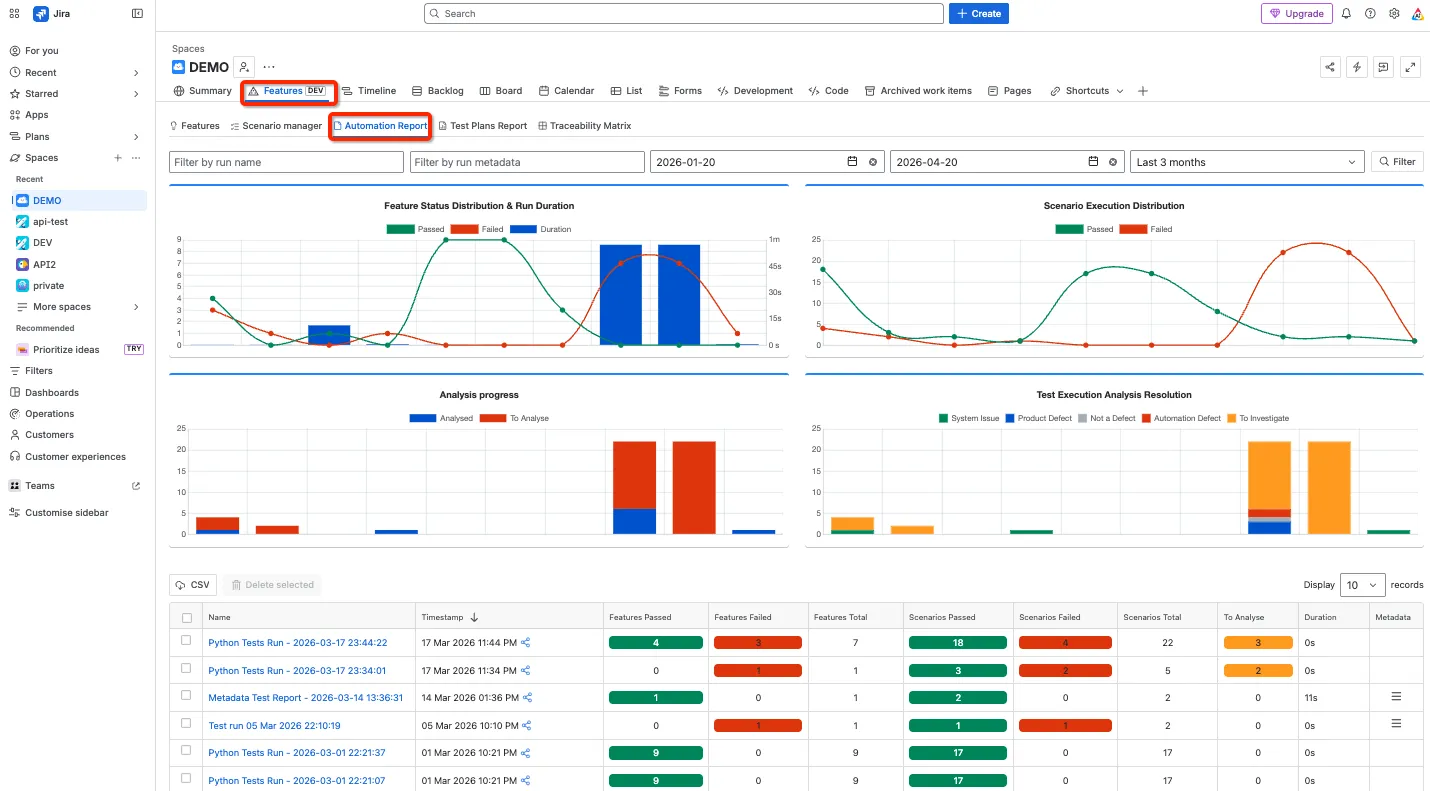The height and width of the screenshot is (791, 1430).
Task: Select the Metadata Test Report row checkbox
Action: 186,696
